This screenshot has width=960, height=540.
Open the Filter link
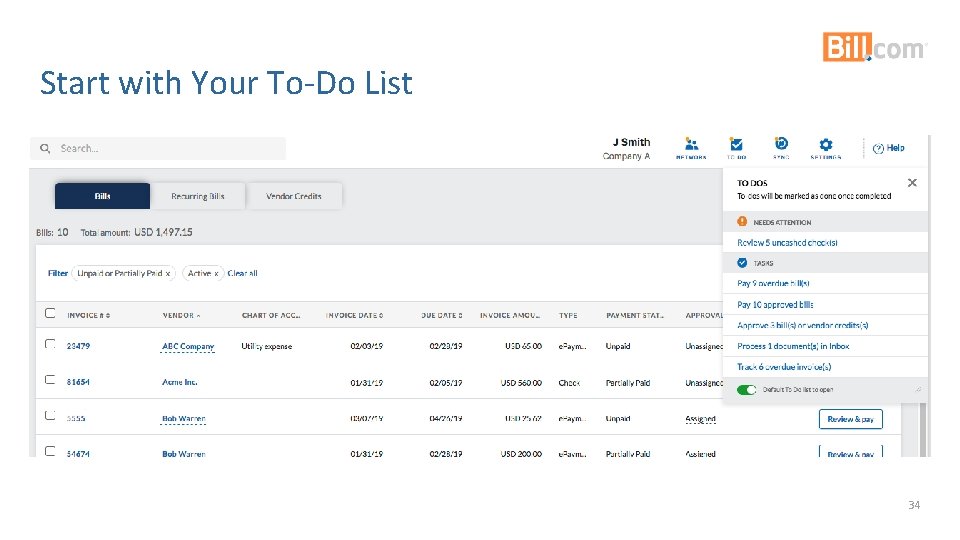(58, 274)
